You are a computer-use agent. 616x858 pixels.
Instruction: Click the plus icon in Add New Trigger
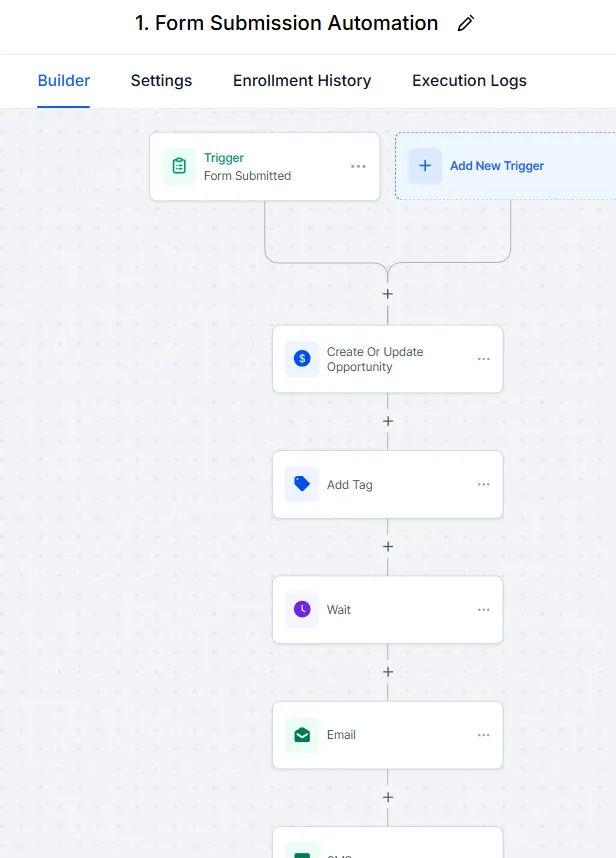(424, 166)
